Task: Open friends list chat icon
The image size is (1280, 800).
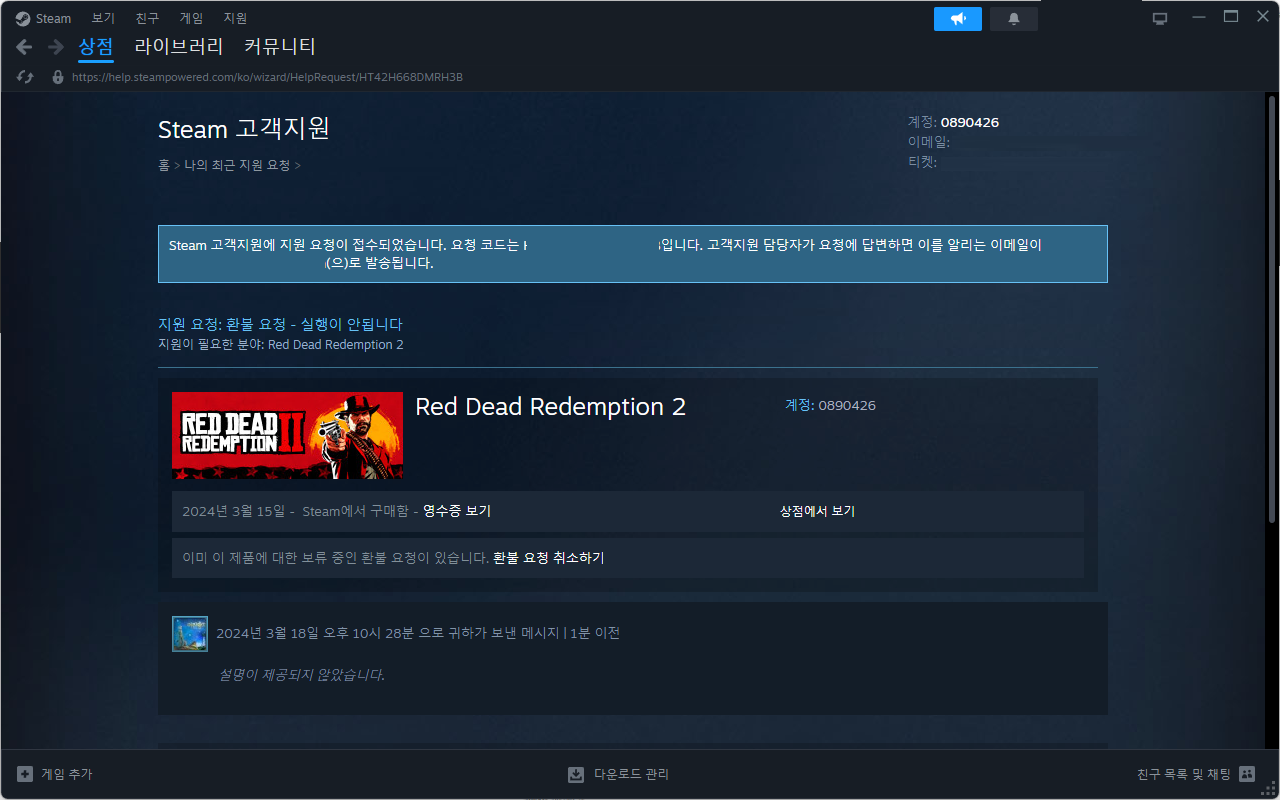Action: [1246, 774]
